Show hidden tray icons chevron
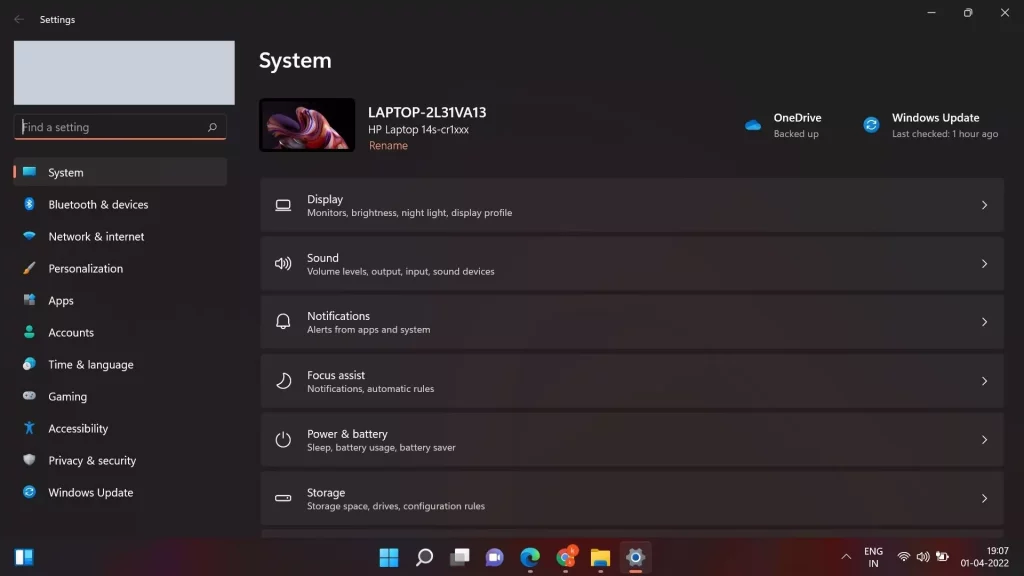 pos(846,557)
